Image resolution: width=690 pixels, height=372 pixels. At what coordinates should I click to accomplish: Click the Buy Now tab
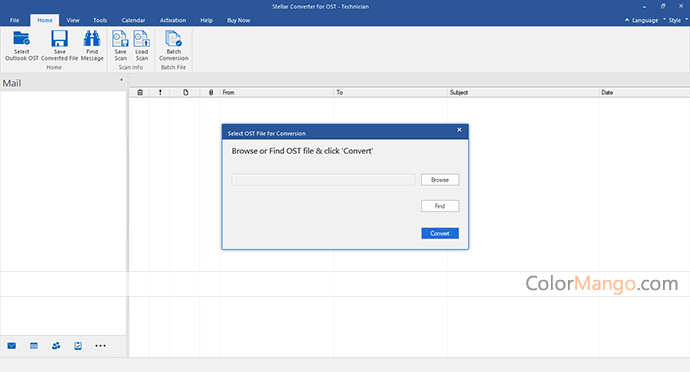239,20
